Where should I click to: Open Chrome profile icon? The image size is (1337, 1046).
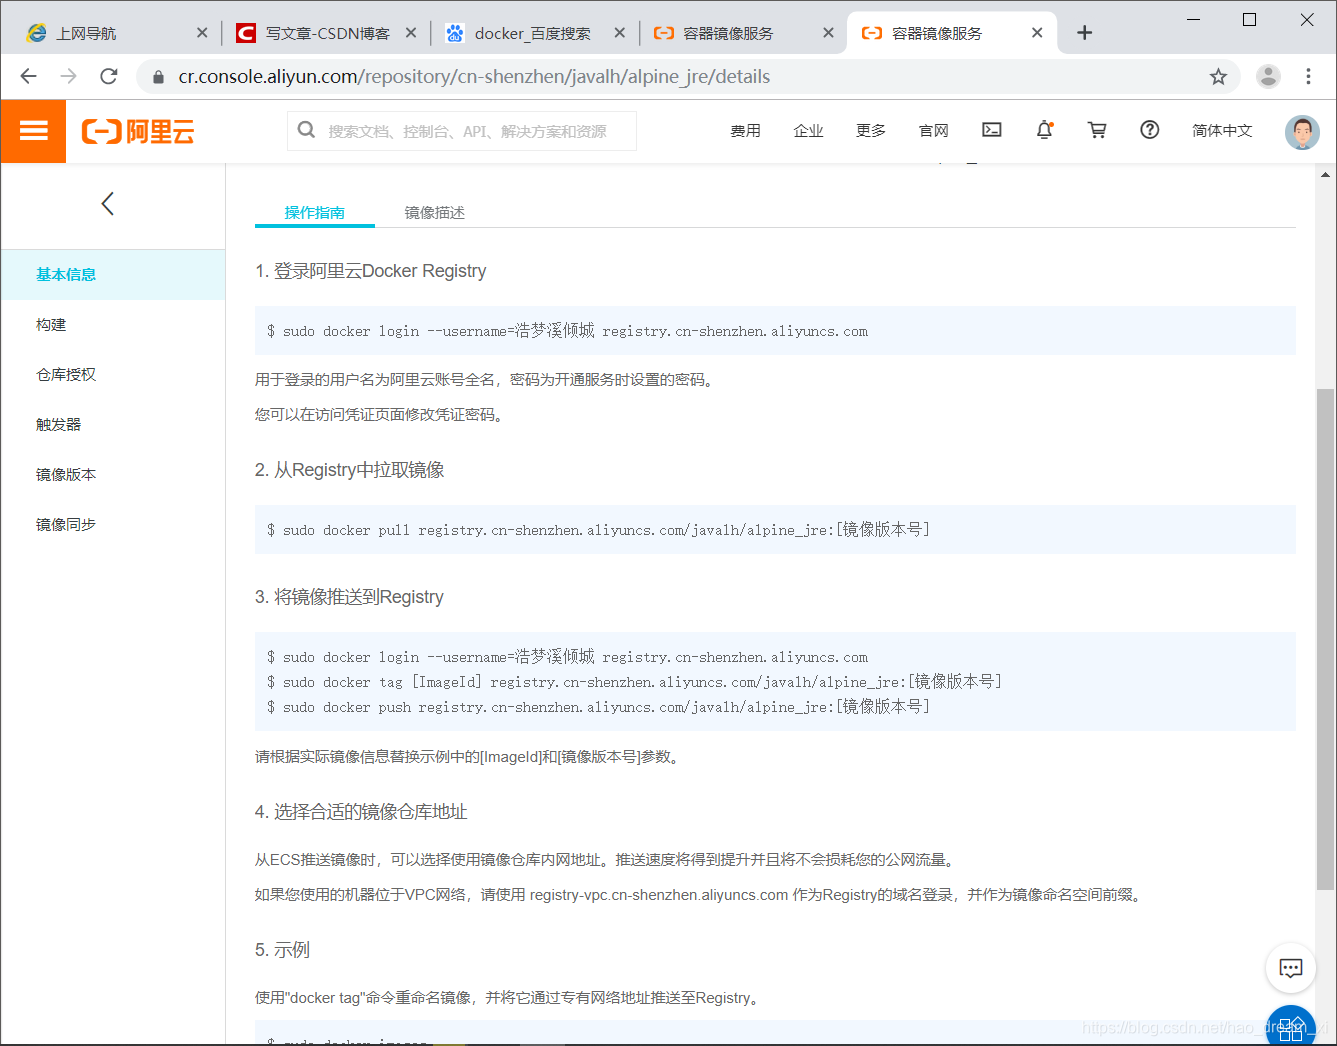(1268, 76)
